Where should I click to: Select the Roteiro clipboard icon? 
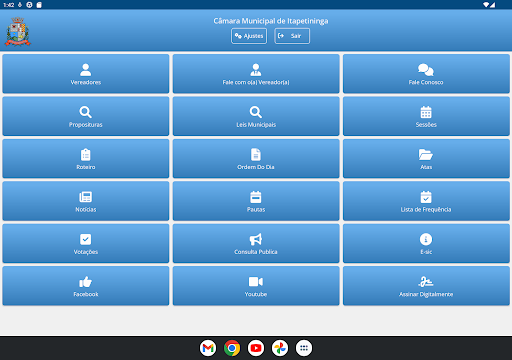[x=86, y=154]
